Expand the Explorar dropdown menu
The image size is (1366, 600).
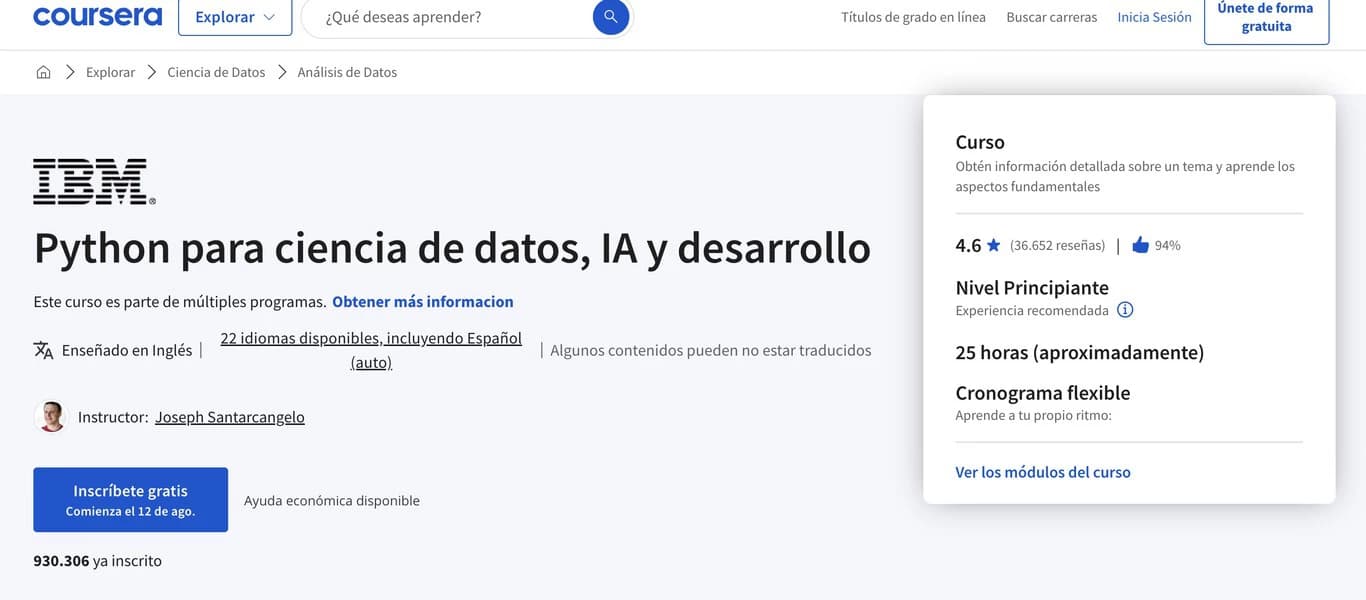[235, 17]
